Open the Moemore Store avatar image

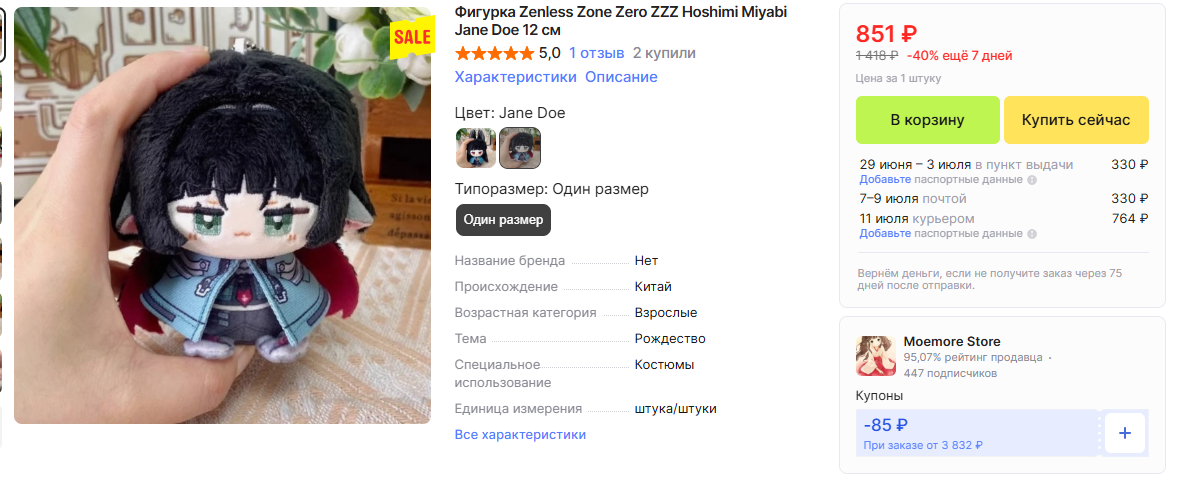tap(876, 356)
